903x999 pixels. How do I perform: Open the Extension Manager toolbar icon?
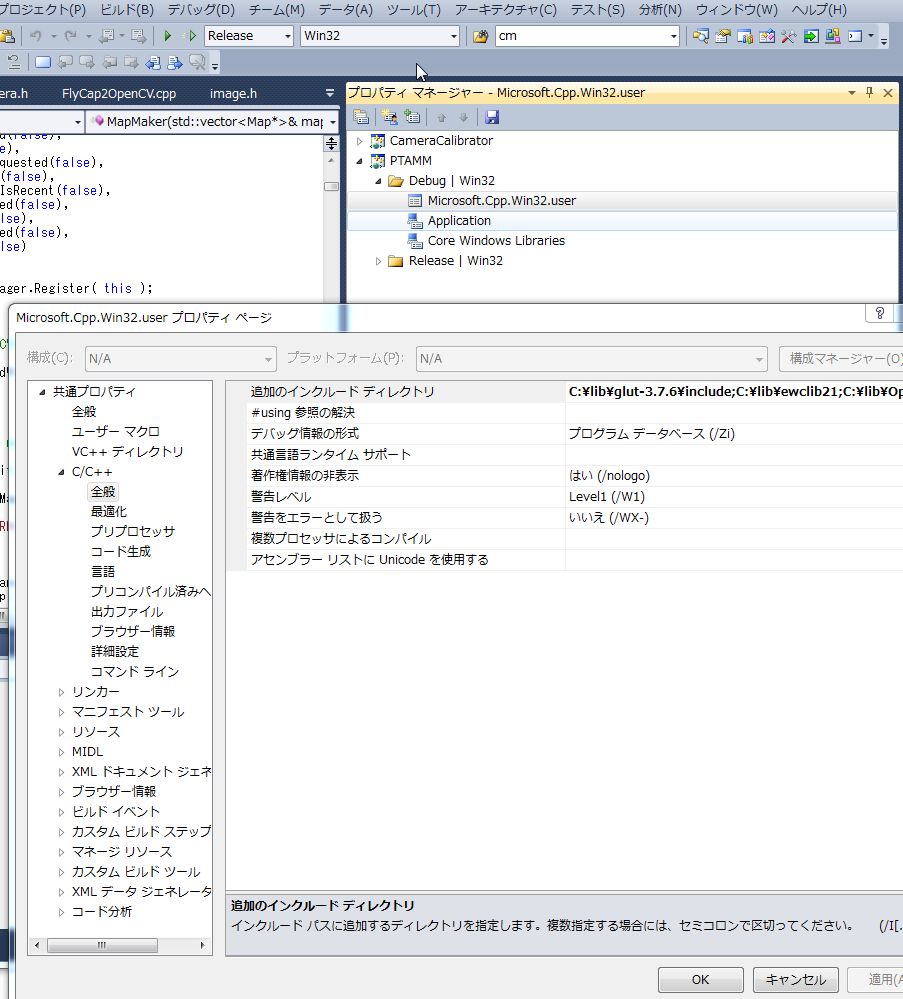(x=832, y=36)
